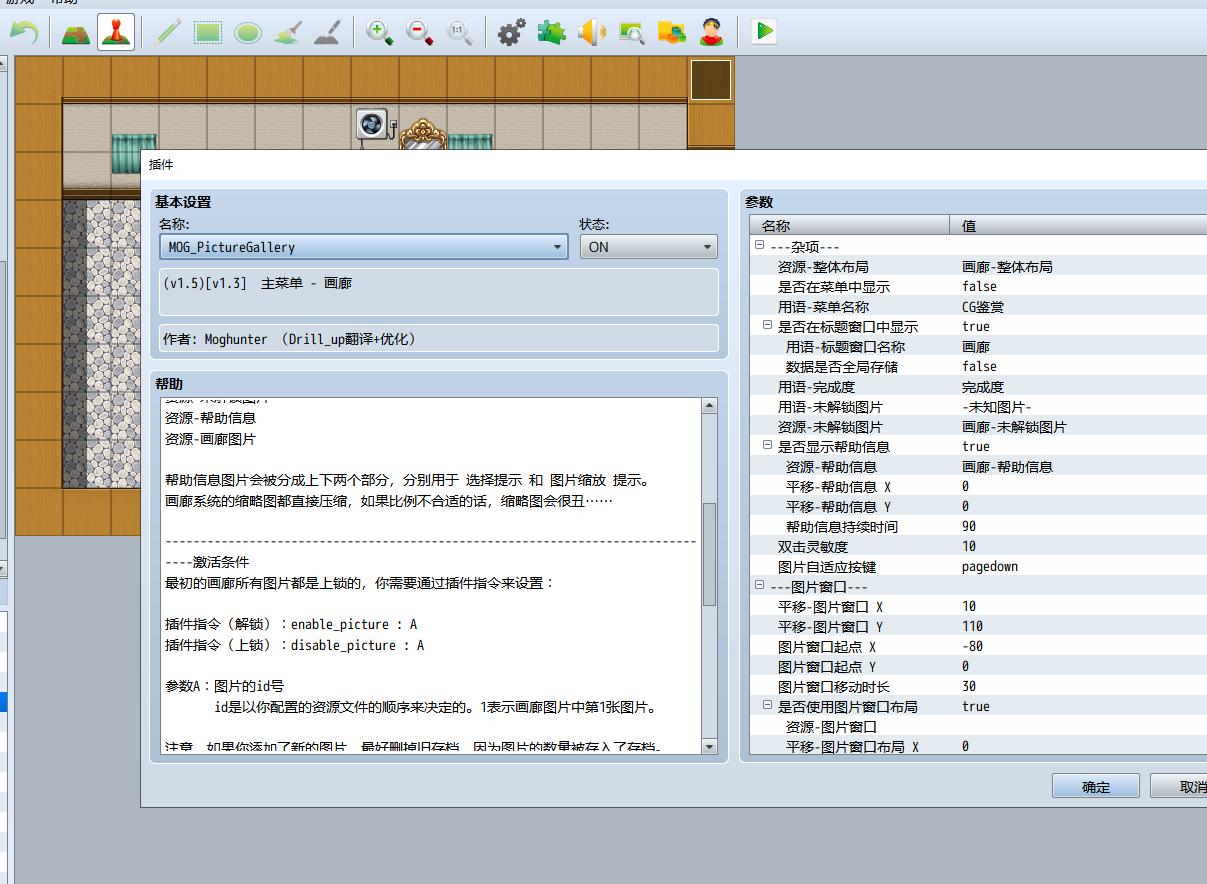Zoom out of the map
1207x884 pixels.
pos(420,32)
